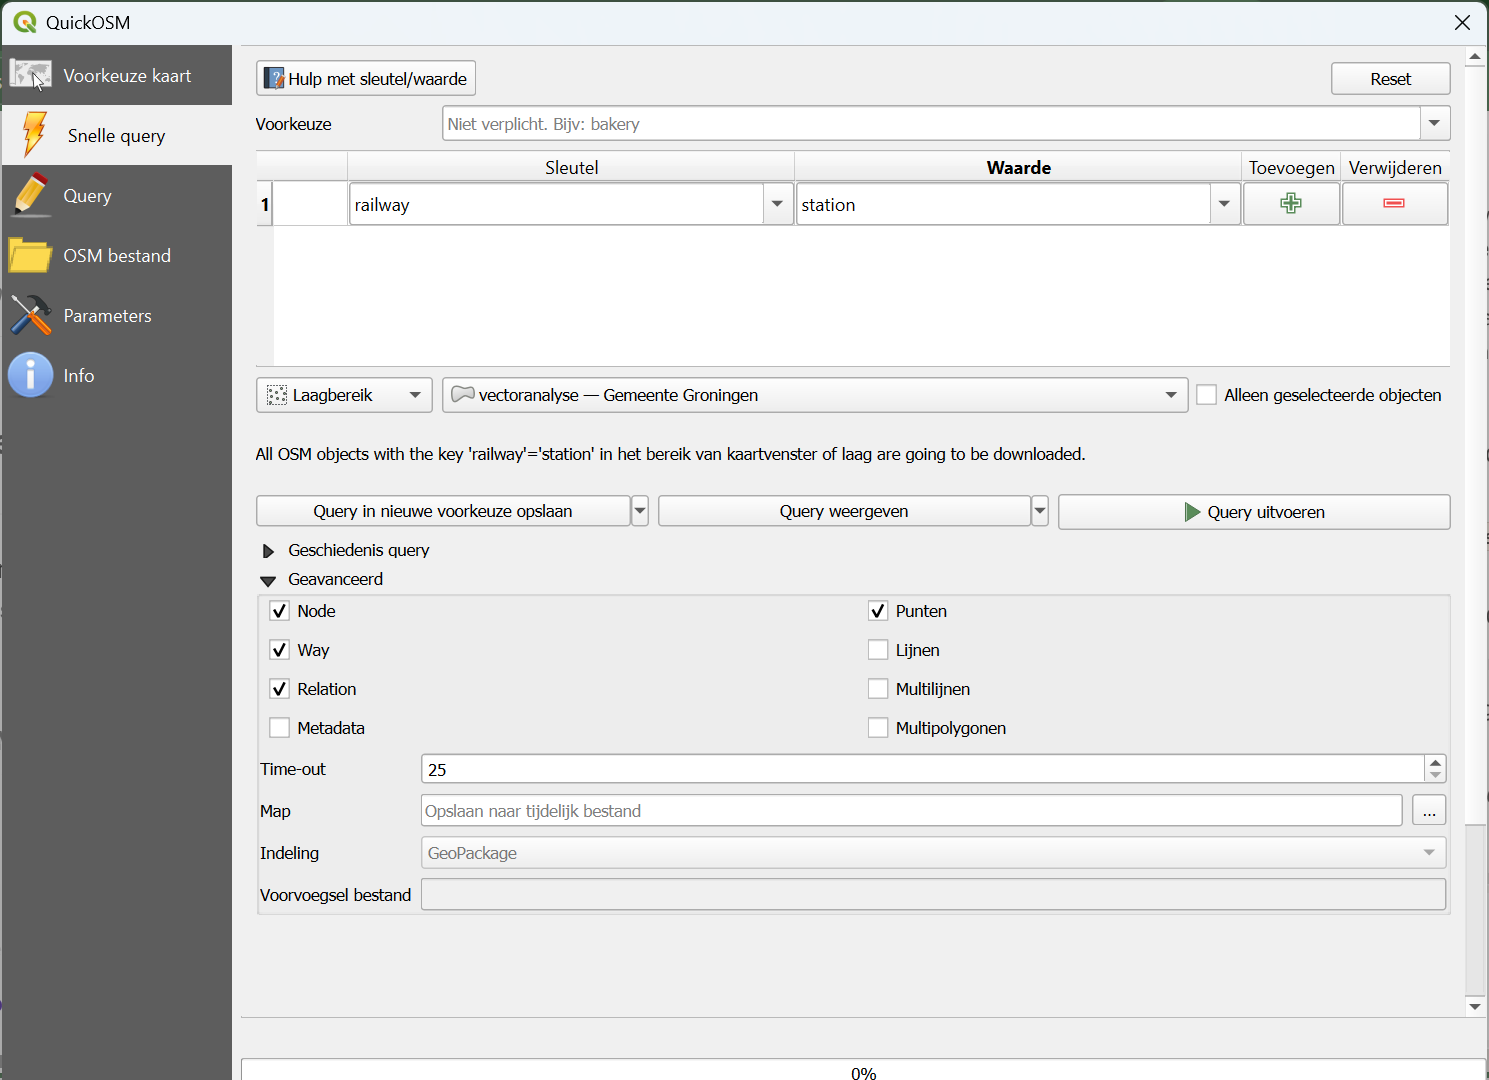Uncheck the Node checkbox
The width and height of the screenshot is (1489, 1080).
(x=280, y=611)
